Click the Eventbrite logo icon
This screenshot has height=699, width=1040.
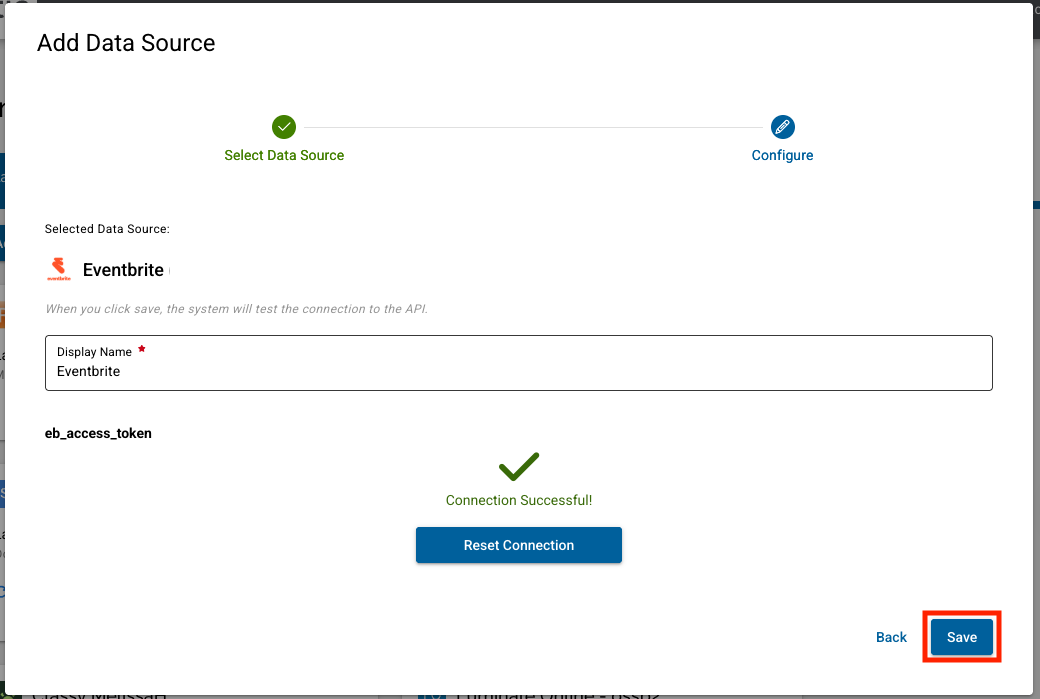(59, 269)
